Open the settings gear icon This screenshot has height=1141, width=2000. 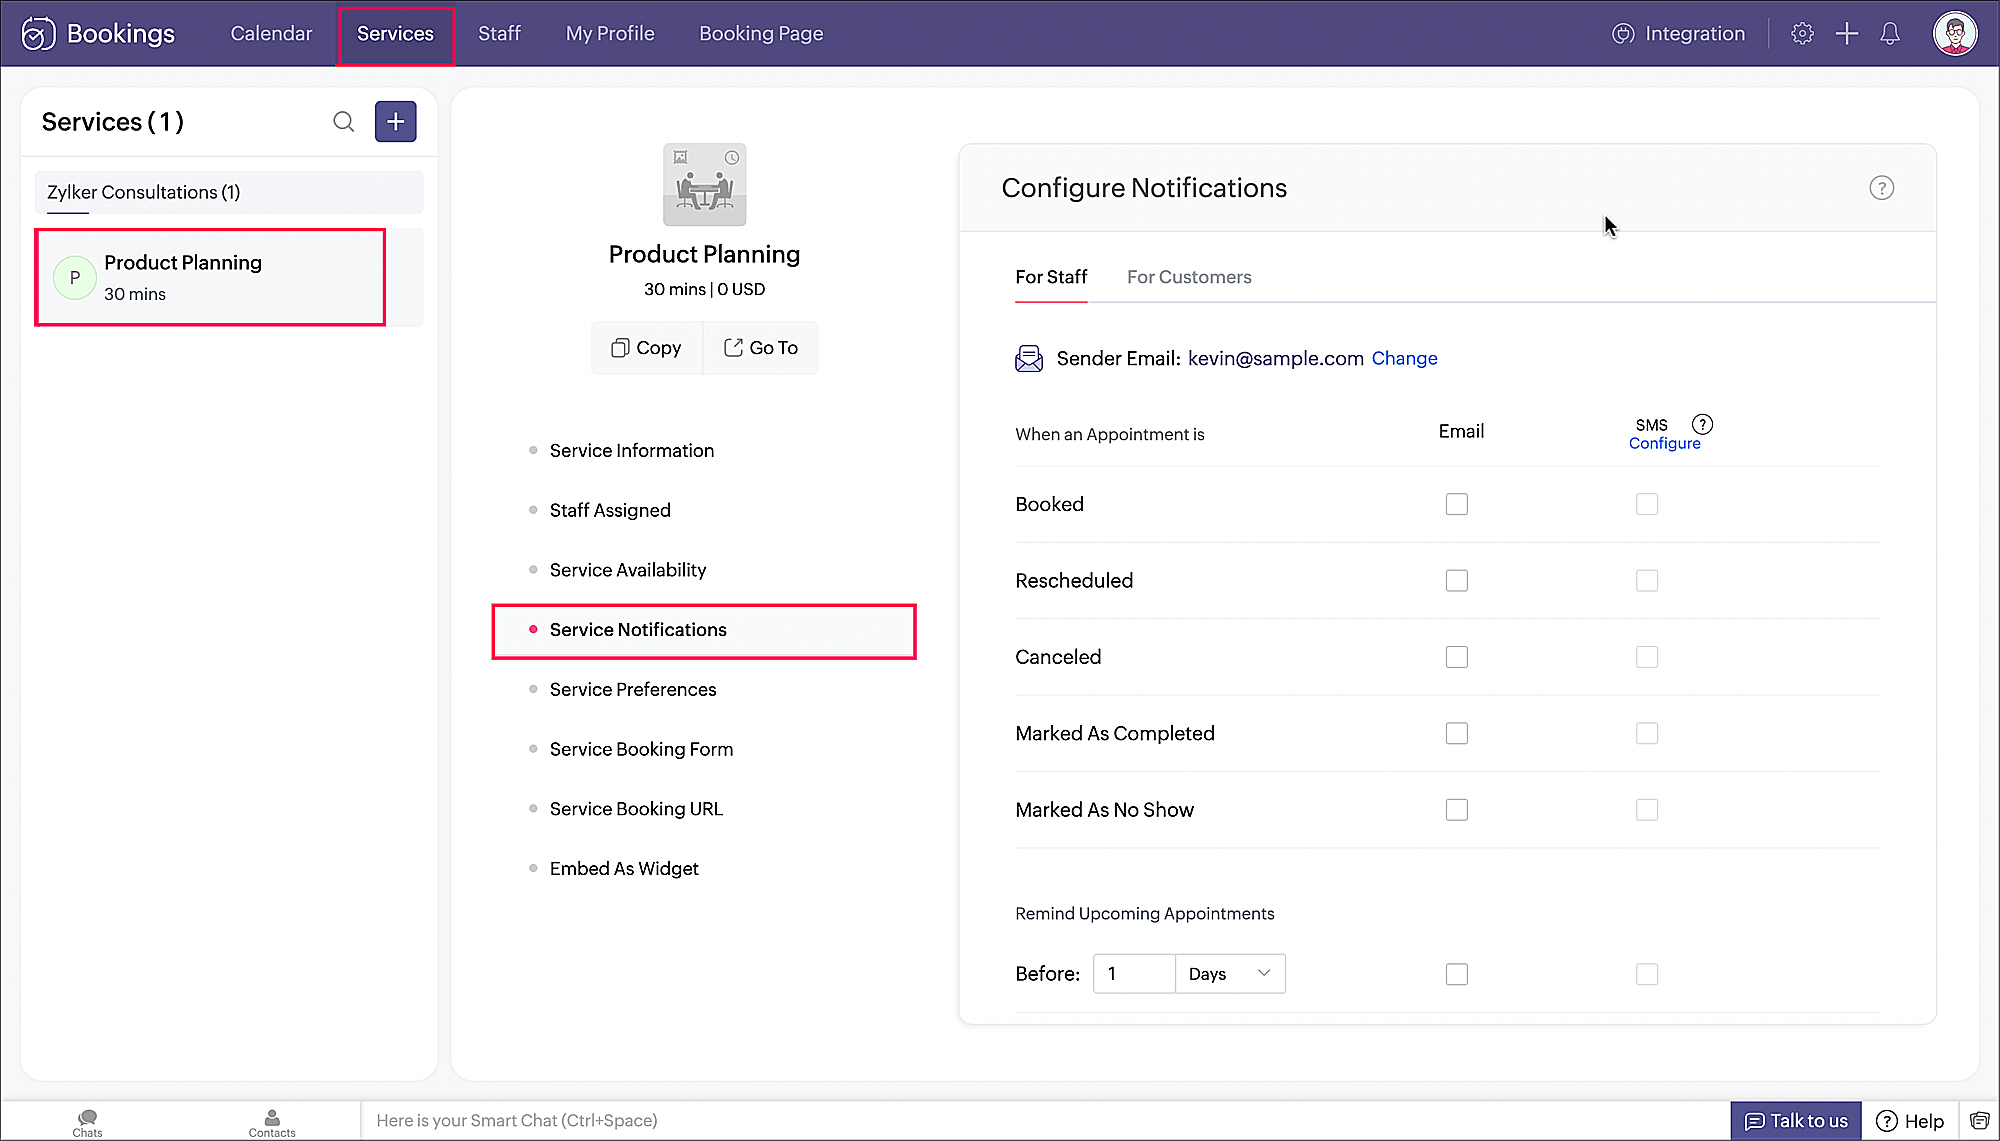1802,33
